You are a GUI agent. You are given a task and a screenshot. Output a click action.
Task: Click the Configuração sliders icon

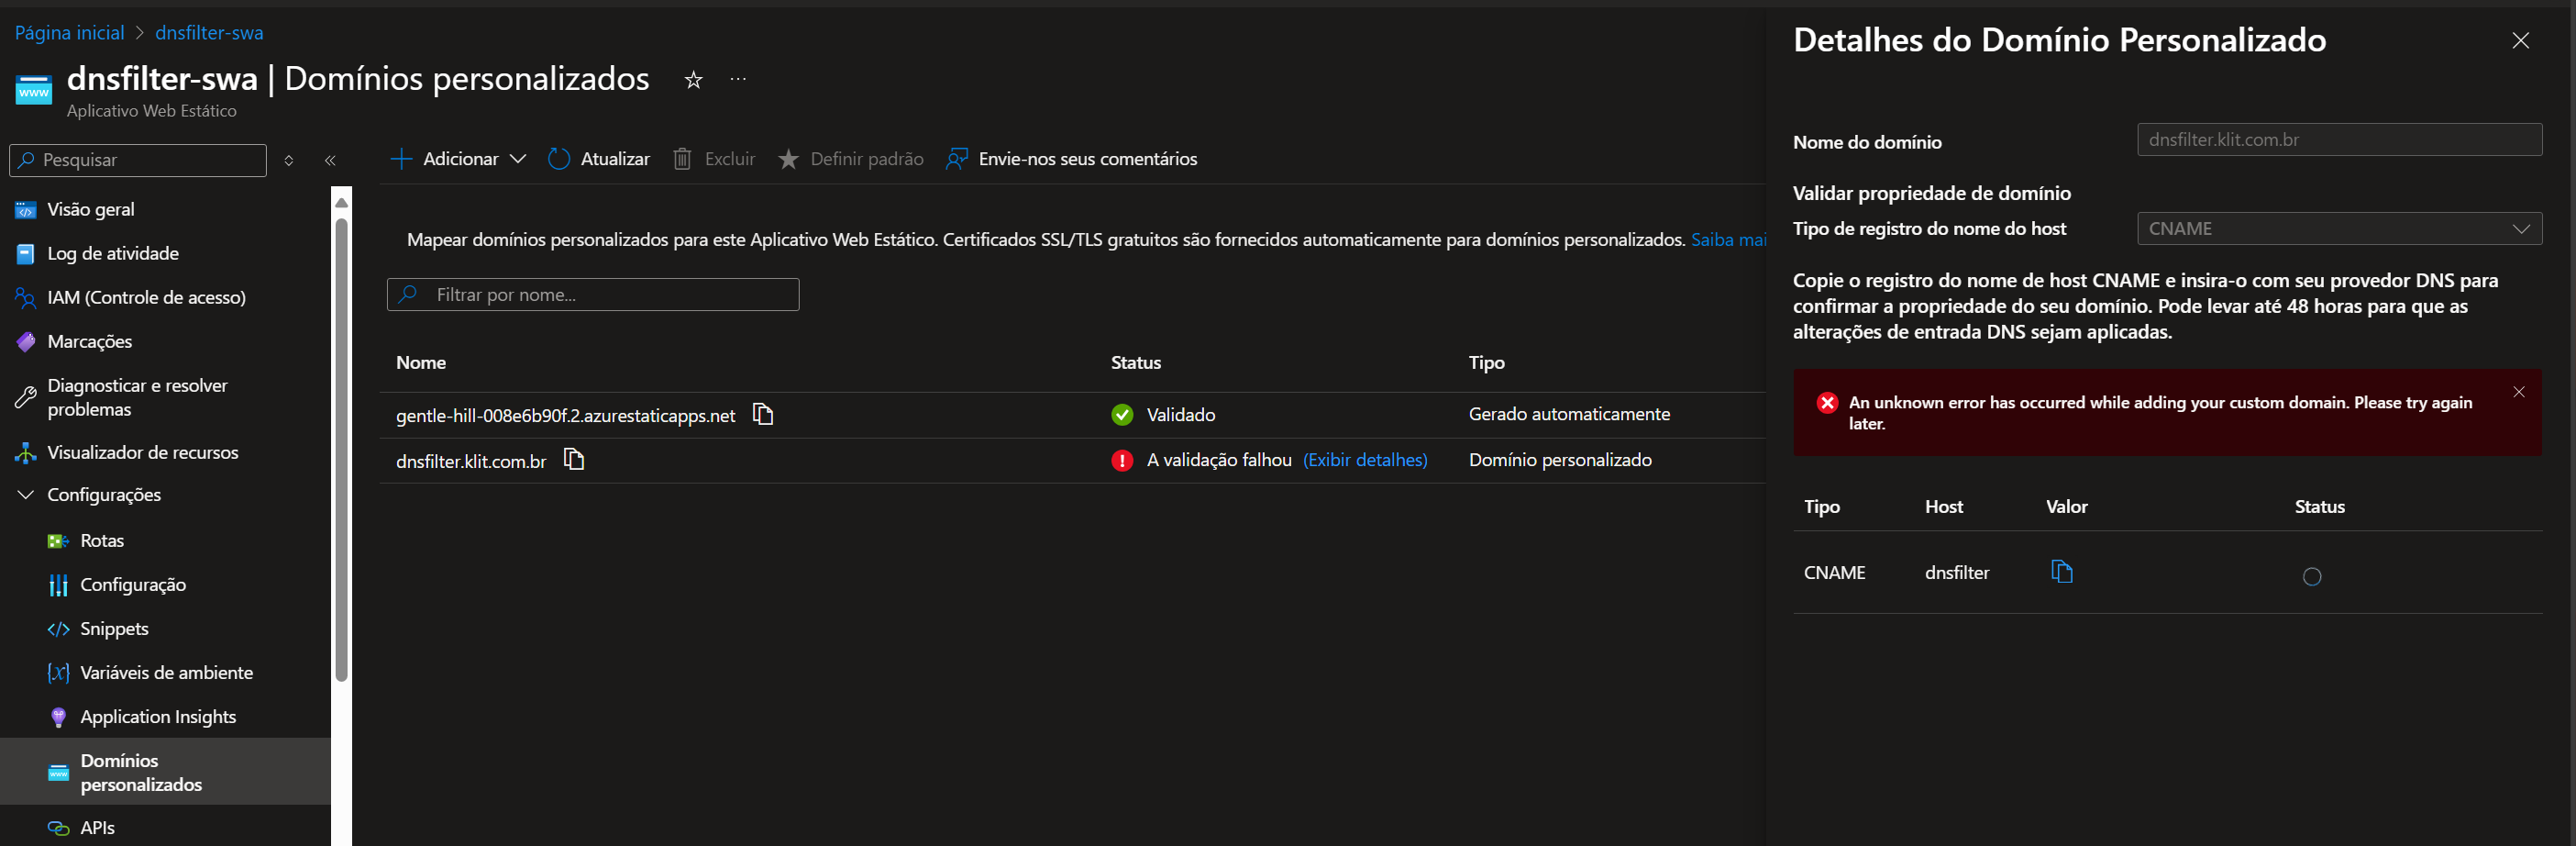[58, 585]
